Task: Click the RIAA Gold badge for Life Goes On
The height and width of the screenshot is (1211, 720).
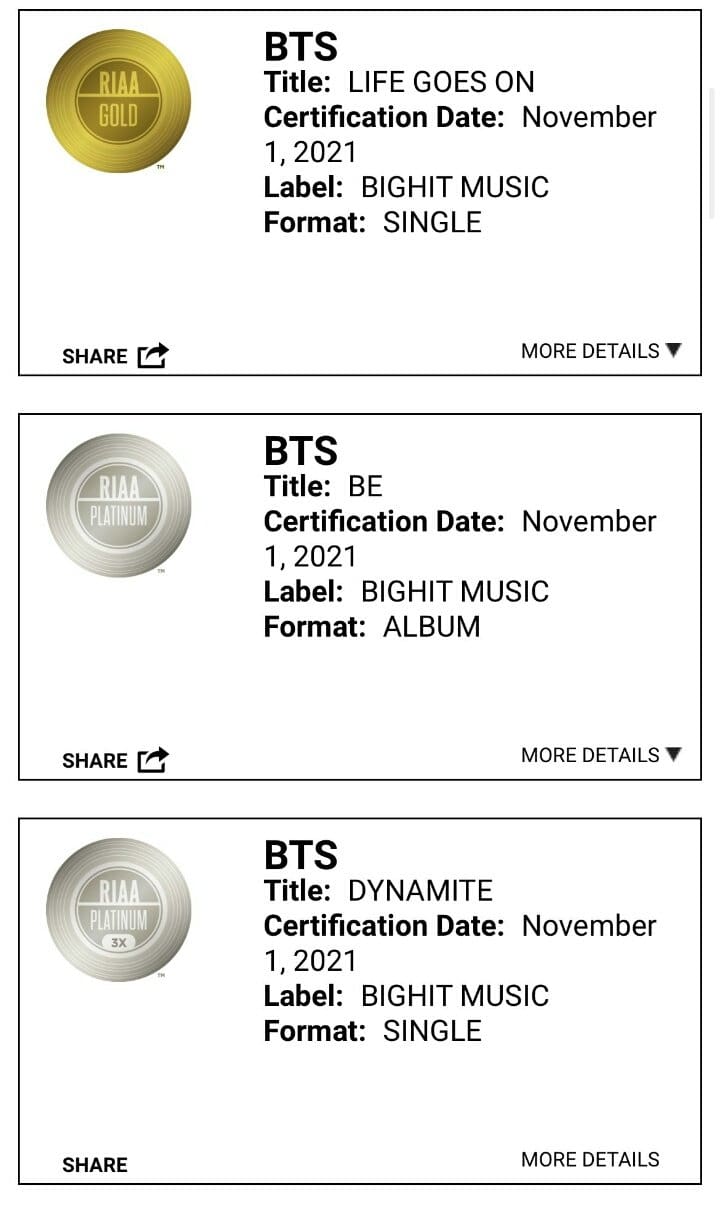Action: click(x=118, y=101)
